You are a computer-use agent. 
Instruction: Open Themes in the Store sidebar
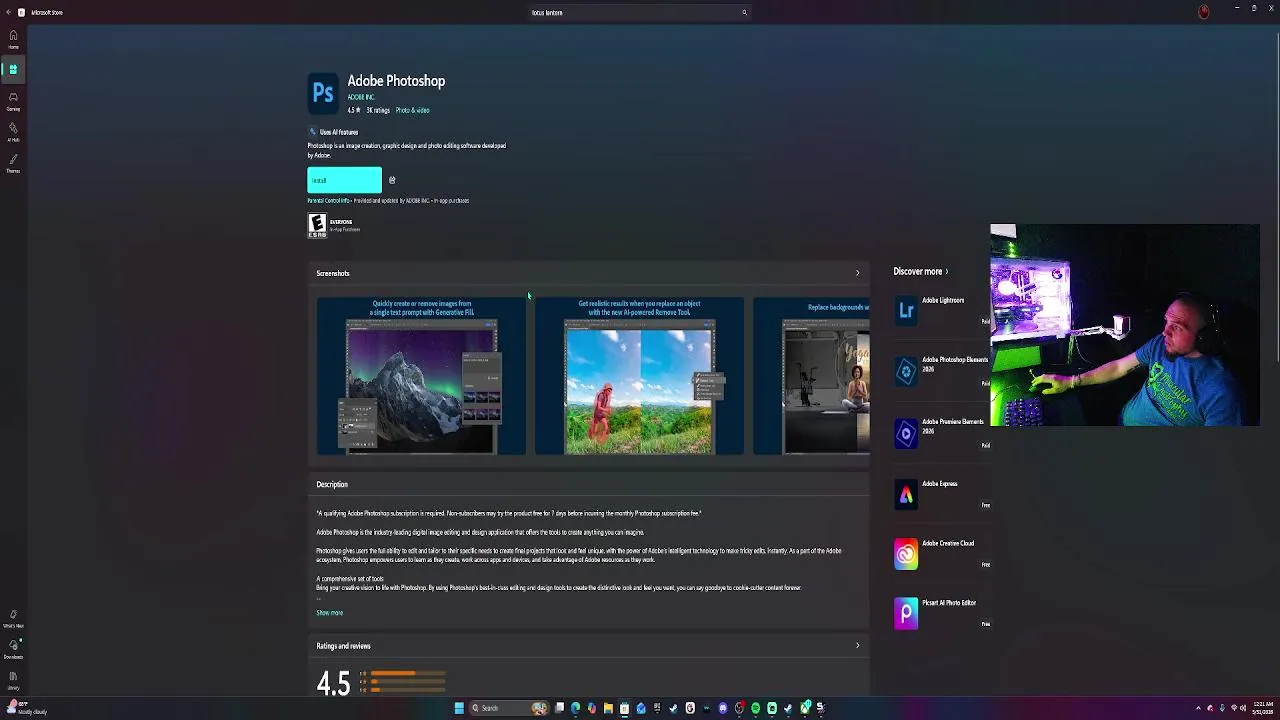(x=13, y=163)
